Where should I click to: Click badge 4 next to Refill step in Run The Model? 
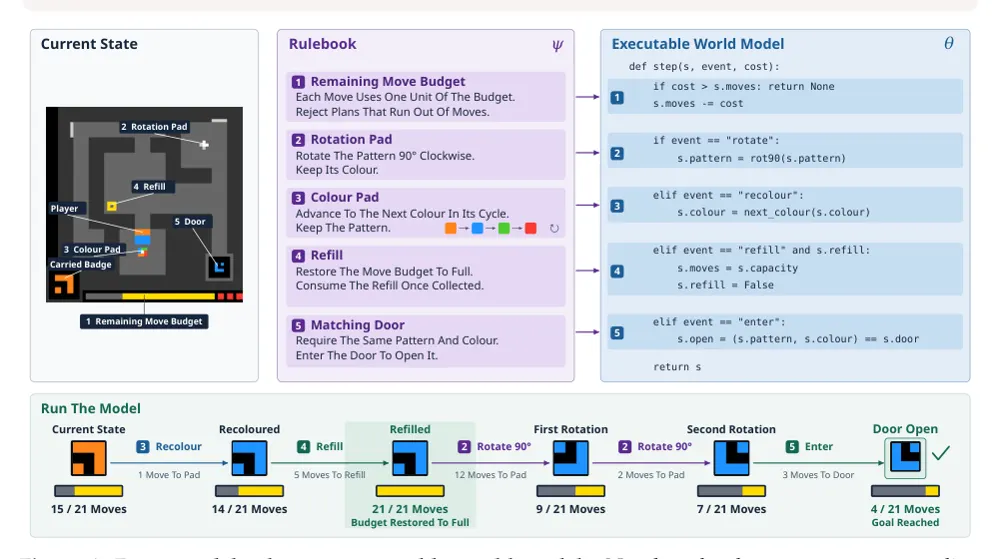coord(304,447)
